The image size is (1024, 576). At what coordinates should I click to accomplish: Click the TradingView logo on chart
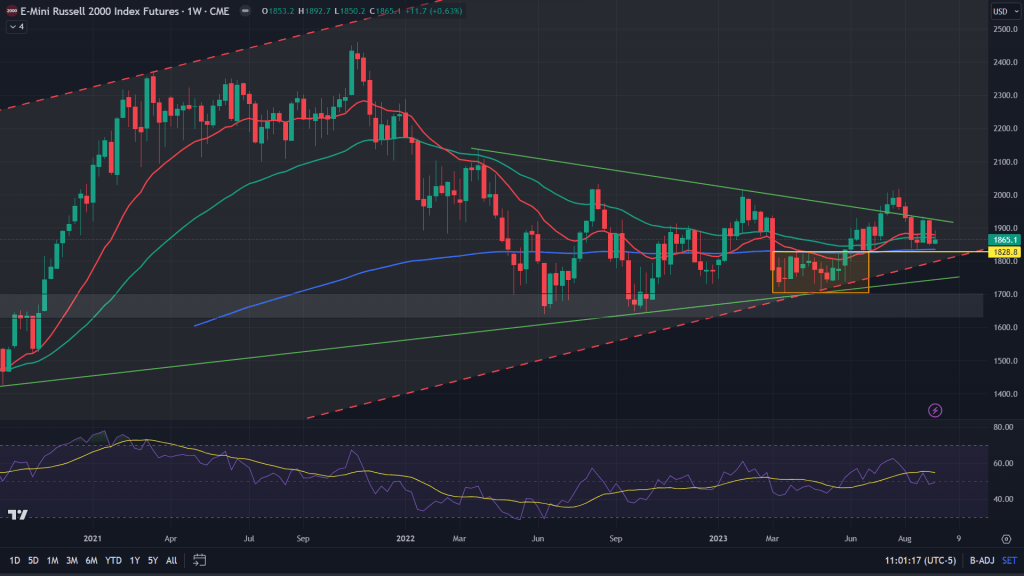tap(17, 515)
